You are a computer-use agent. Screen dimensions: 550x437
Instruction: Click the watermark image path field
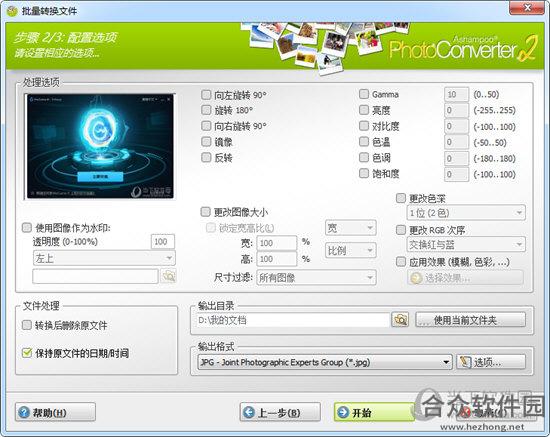[x=95, y=276]
